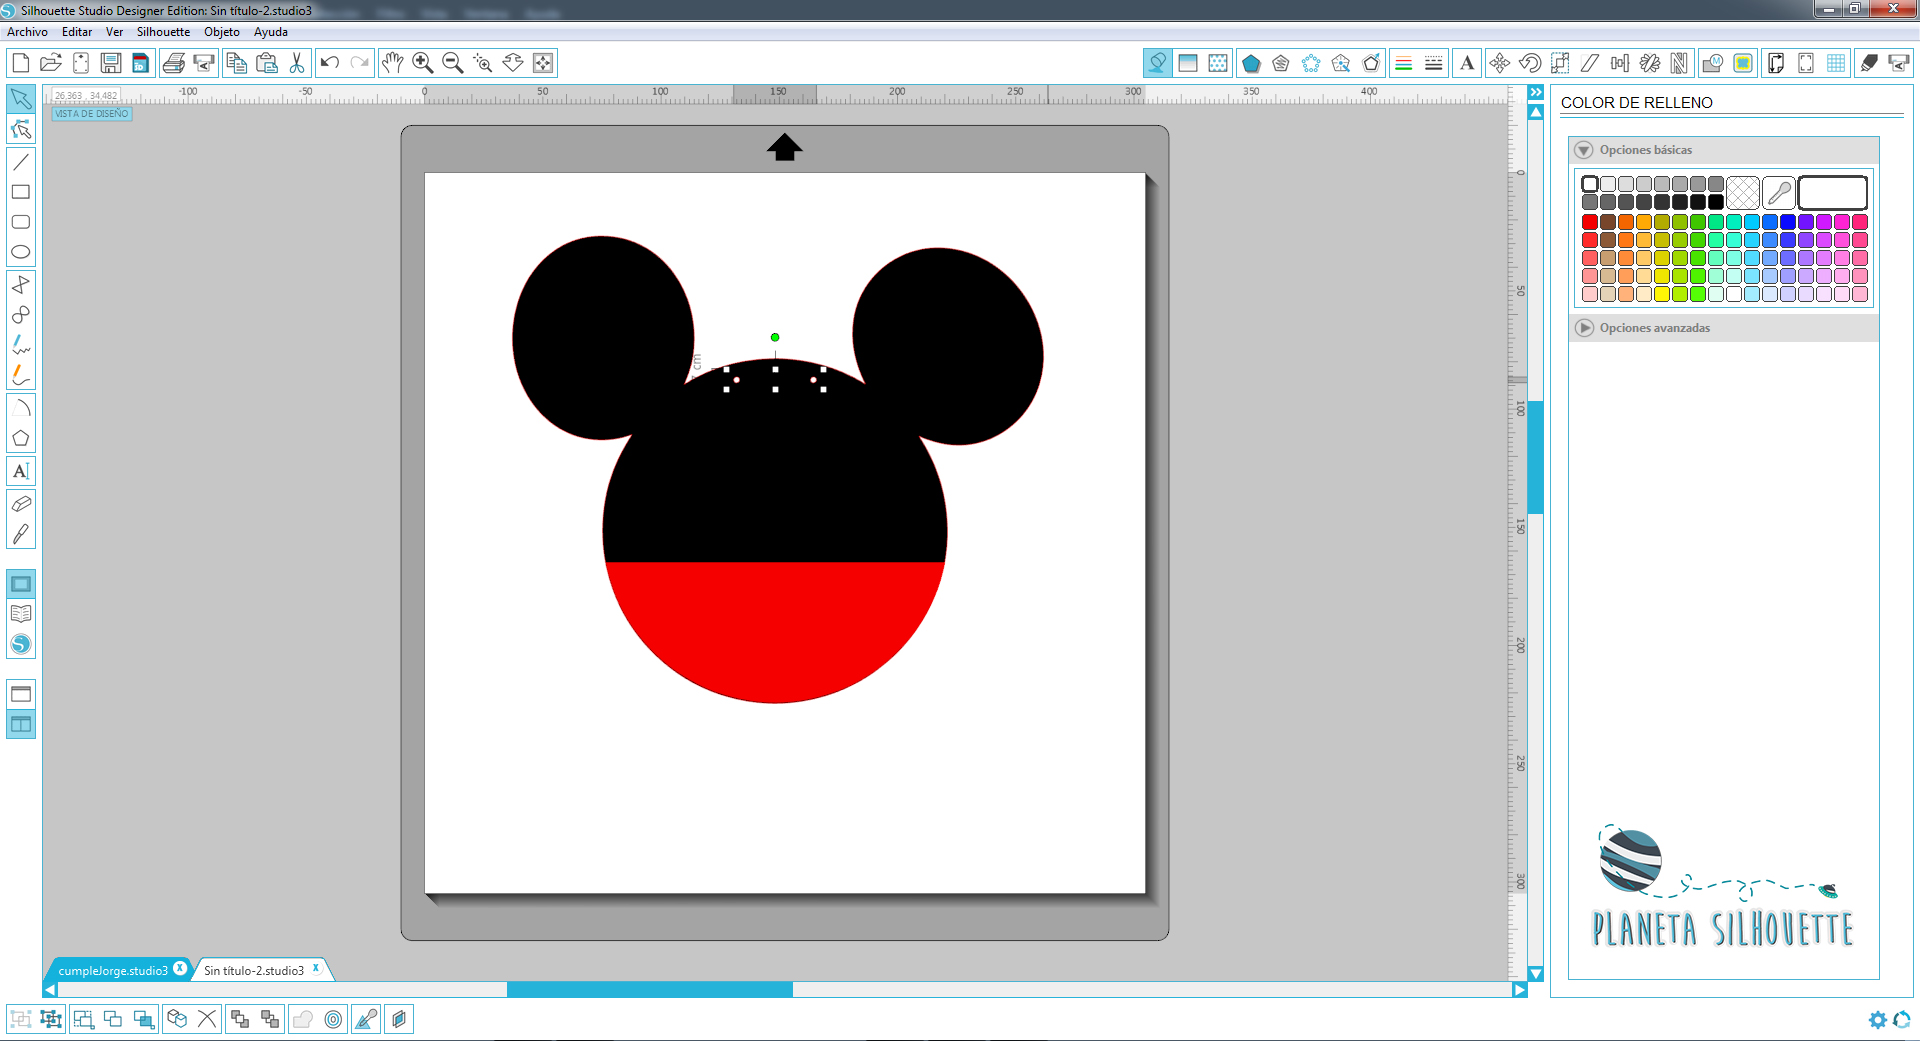Select the Pan Hand tool
The height and width of the screenshot is (1041, 1920).
[x=392, y=62]
